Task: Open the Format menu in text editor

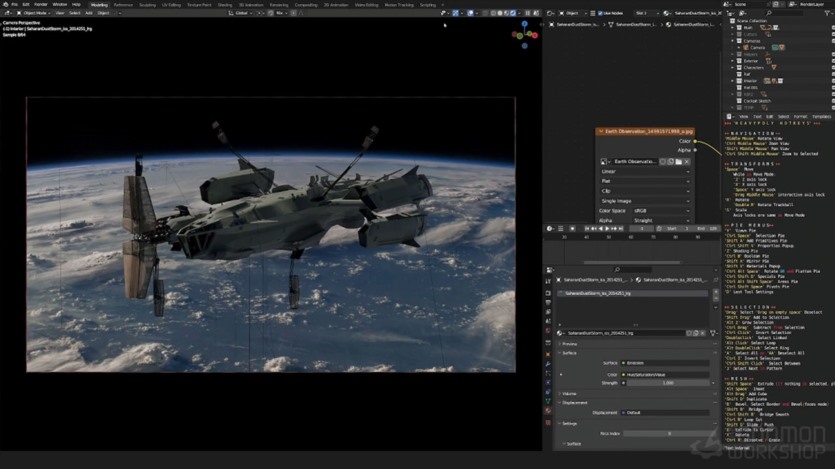Action: tap(800, 117)
